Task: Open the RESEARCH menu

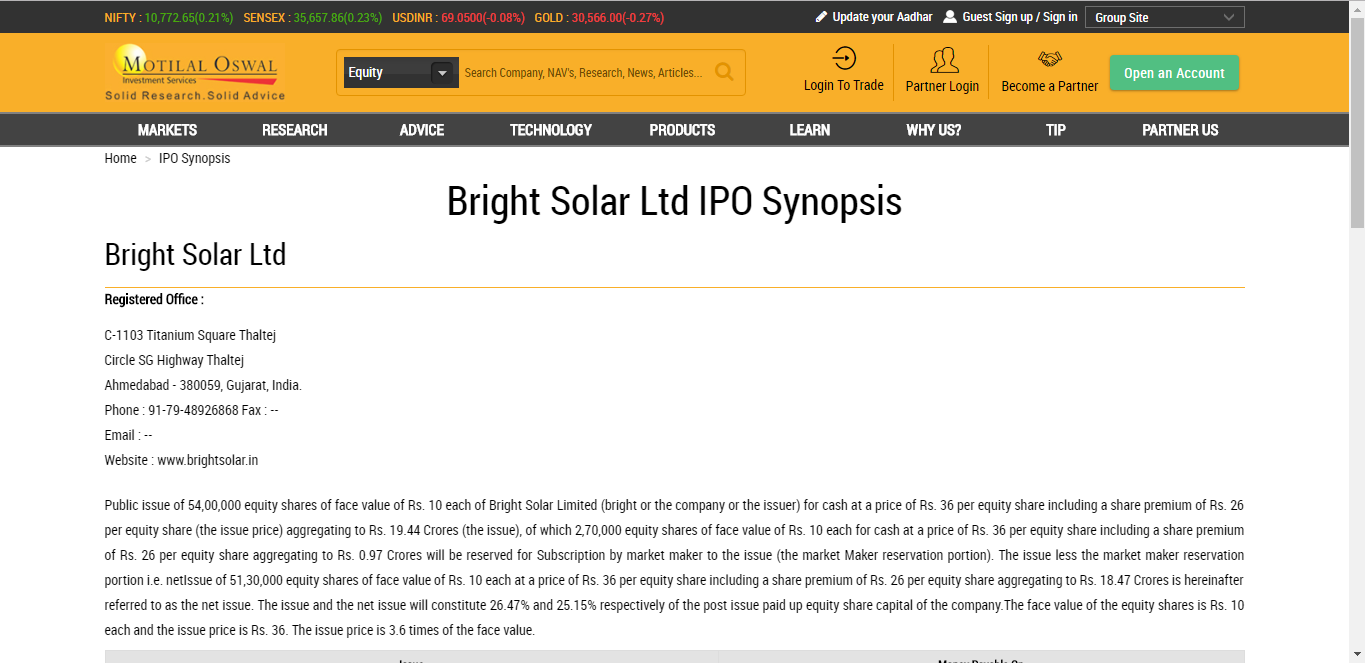Action: 295,130
